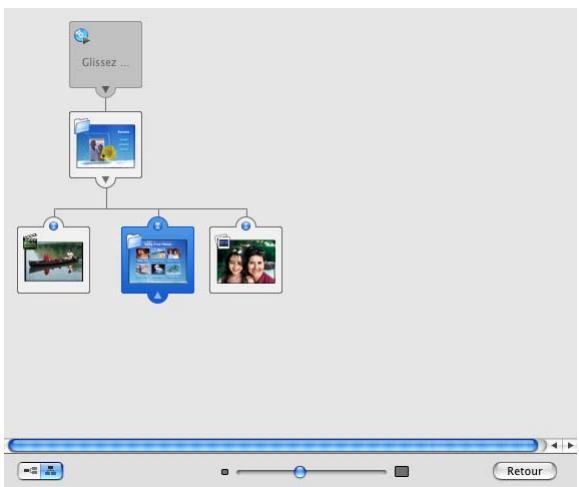Click the blue tab atop the slideshow node

[246, 226]
